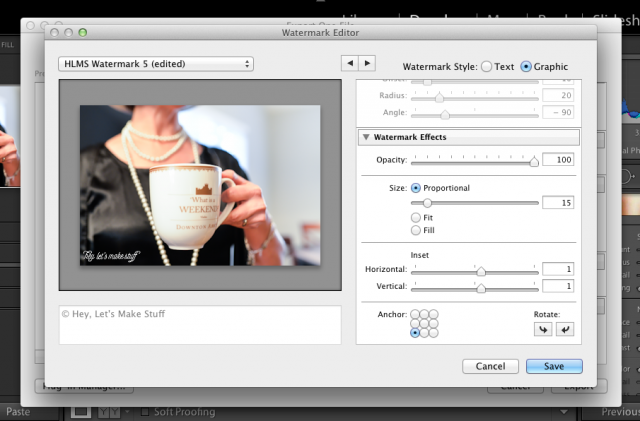Set anchor to bottom-left position

(x=415, y=333)
